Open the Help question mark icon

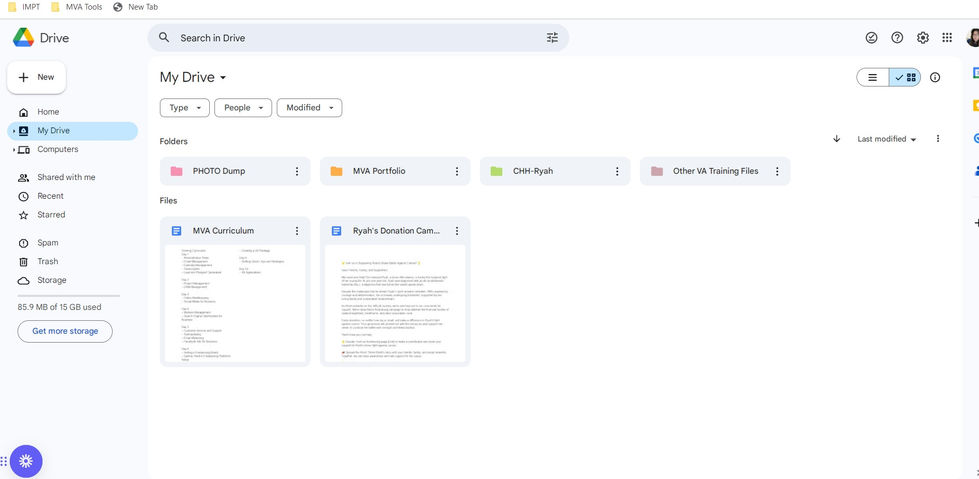897,37
